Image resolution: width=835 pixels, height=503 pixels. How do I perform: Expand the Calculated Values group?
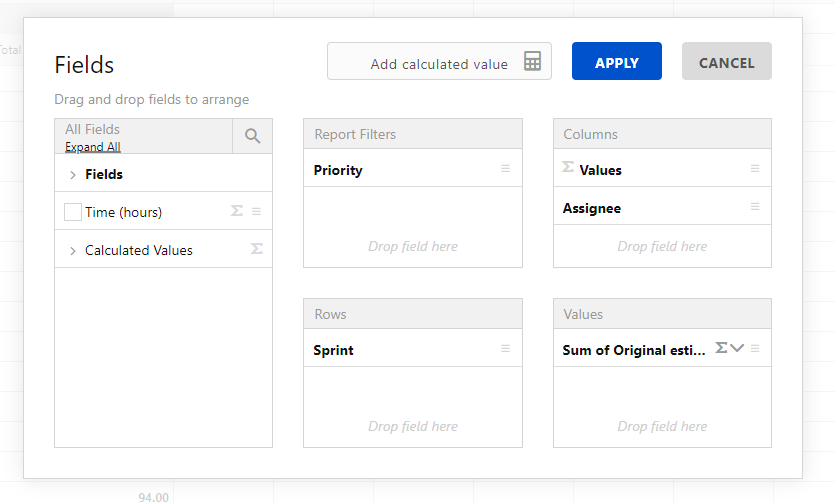click(x=73, y=251)
